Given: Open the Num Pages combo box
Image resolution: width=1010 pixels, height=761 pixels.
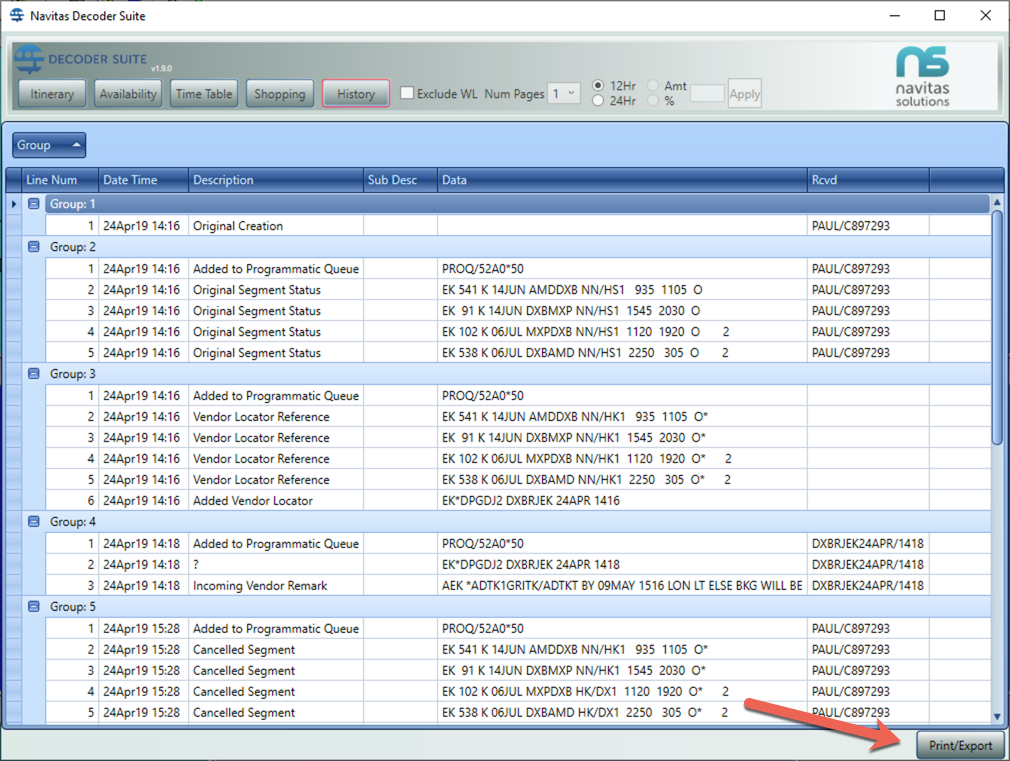Looking at the screenshot, I should 564,93.
